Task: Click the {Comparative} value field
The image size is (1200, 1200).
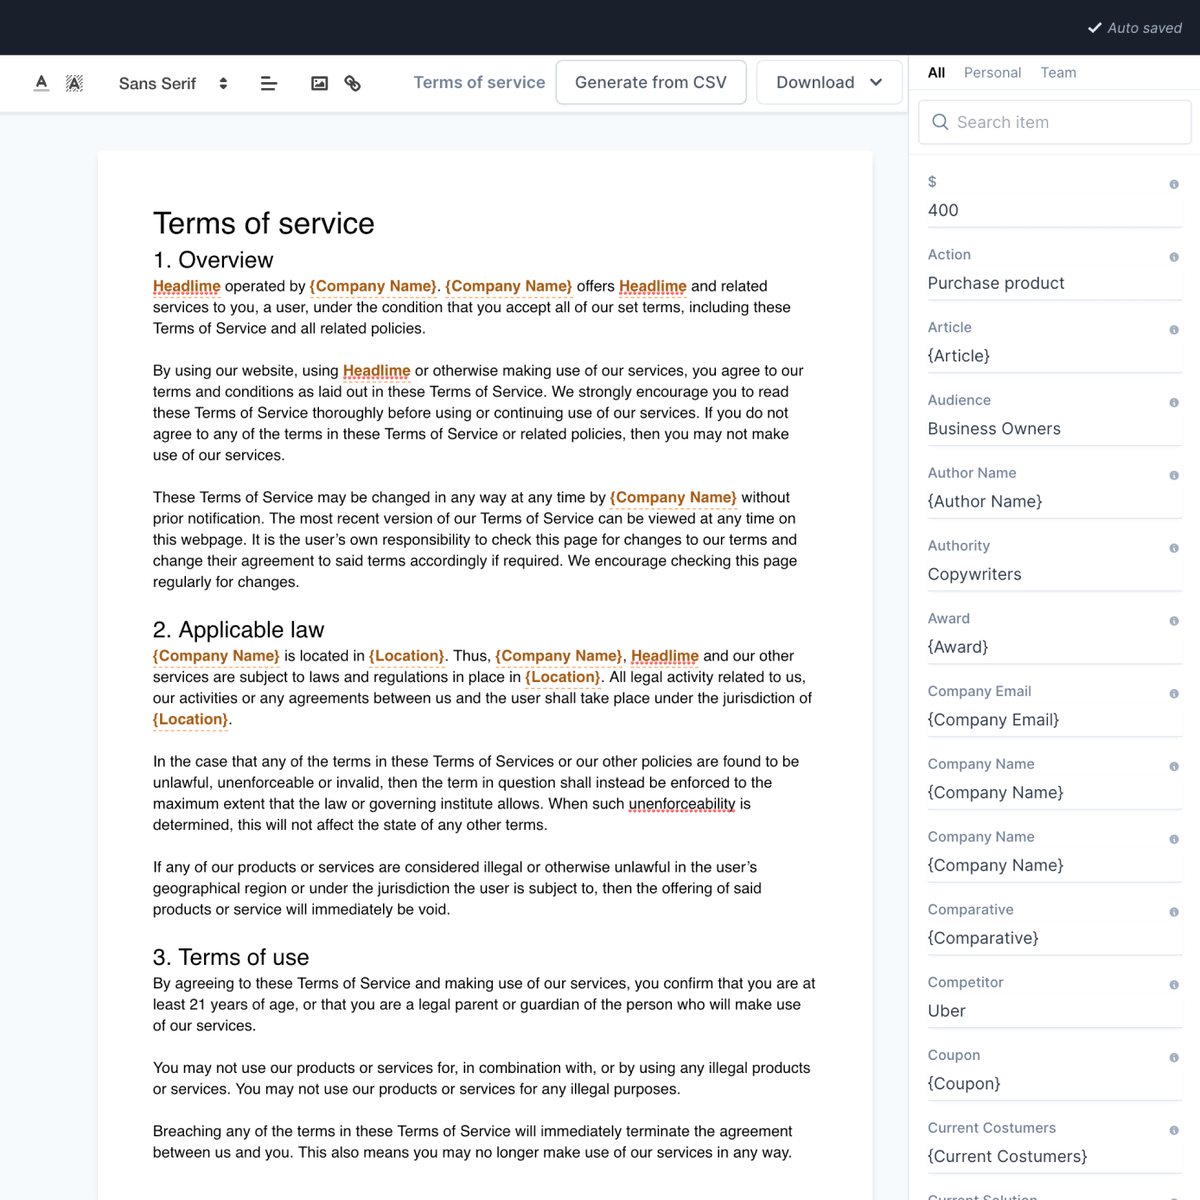Action: coord(1054,938)
